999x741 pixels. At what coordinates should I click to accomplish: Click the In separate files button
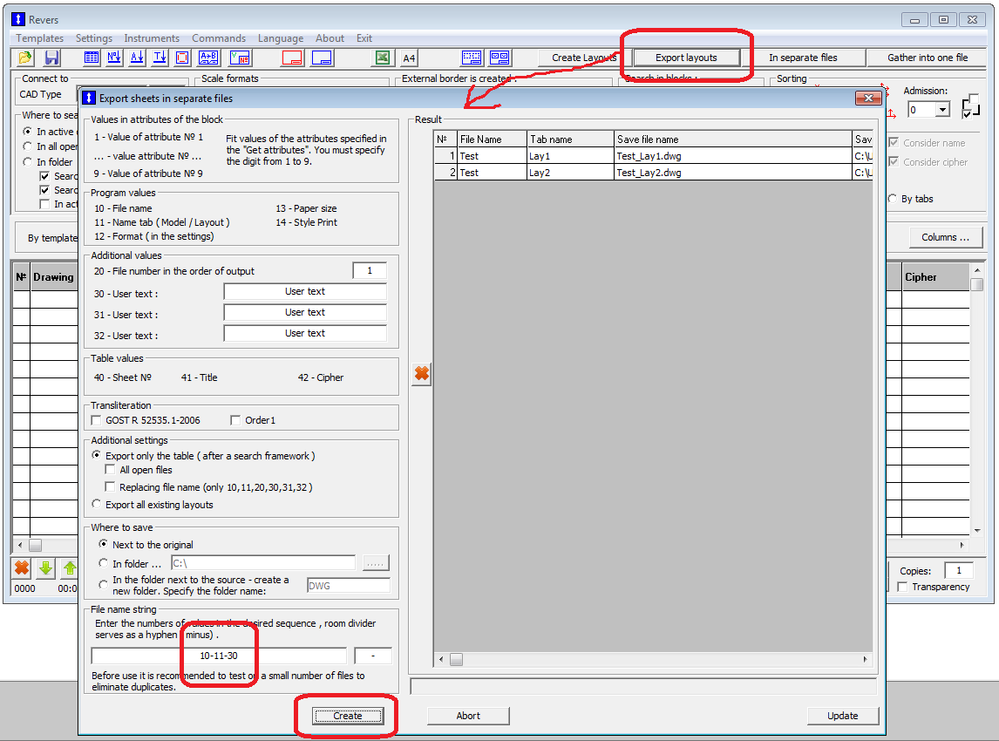tap(803, 58)
